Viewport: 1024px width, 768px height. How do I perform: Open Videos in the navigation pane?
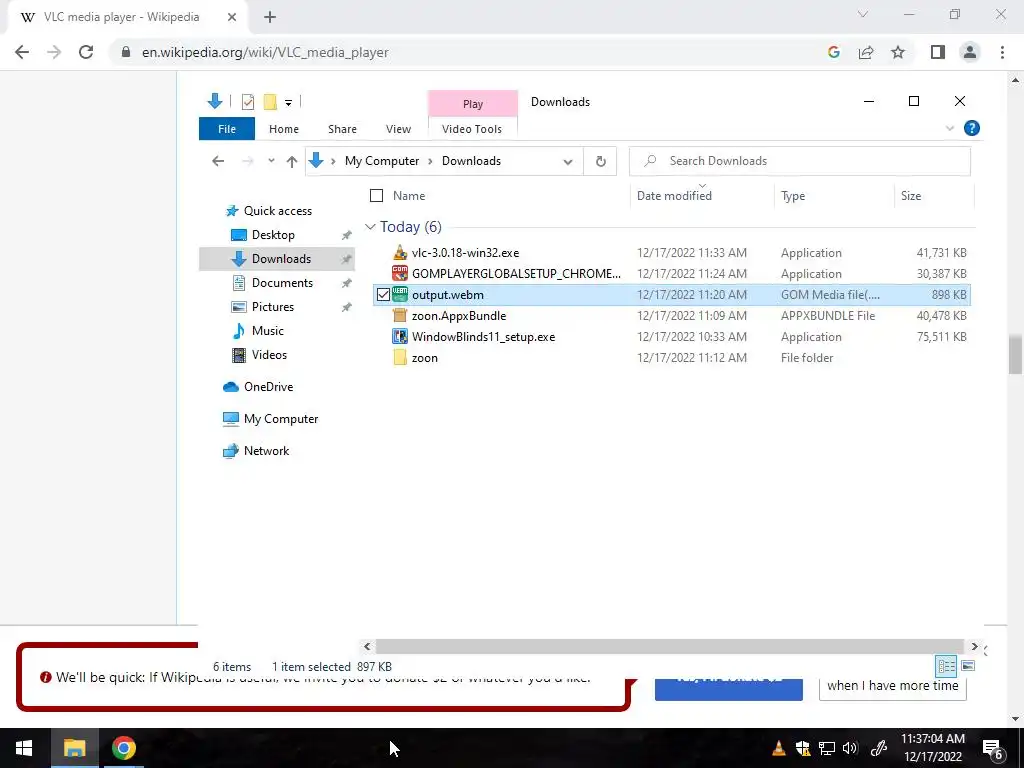click(x=269, y=355)
